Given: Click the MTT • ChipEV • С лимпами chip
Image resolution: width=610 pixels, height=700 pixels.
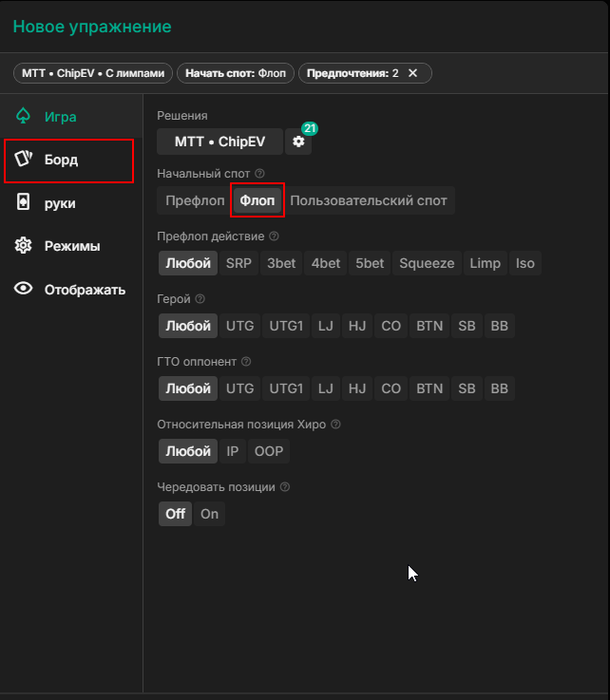Looking at the screenshot, I should [93, 73].
